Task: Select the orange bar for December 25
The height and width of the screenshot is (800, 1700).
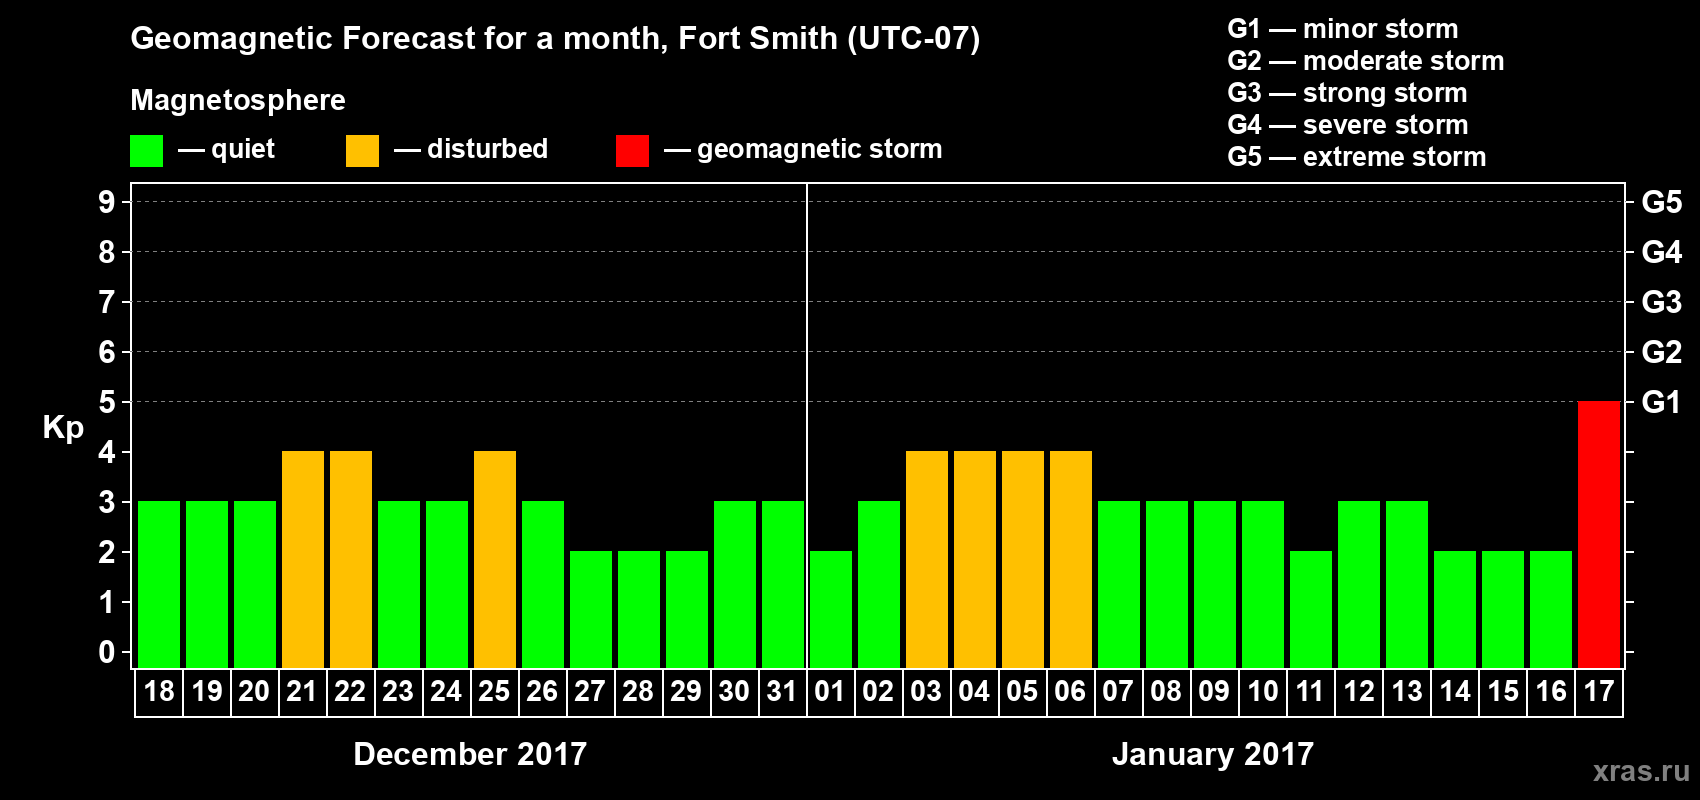Action: pos(495,559)
